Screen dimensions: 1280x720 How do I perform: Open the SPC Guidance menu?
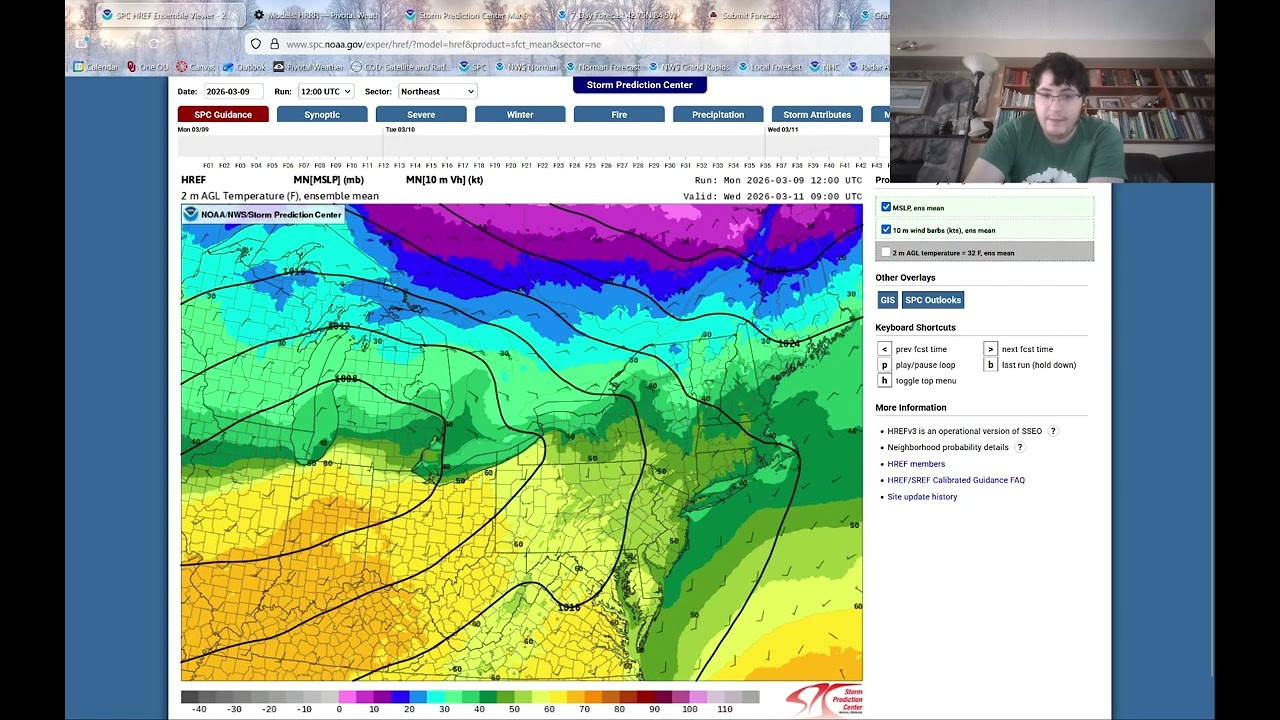(x=223, y=114)
